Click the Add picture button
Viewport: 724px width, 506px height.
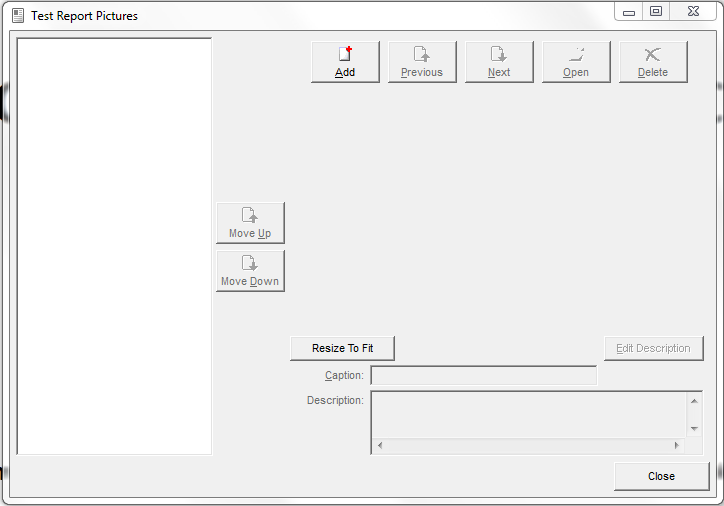345,62
